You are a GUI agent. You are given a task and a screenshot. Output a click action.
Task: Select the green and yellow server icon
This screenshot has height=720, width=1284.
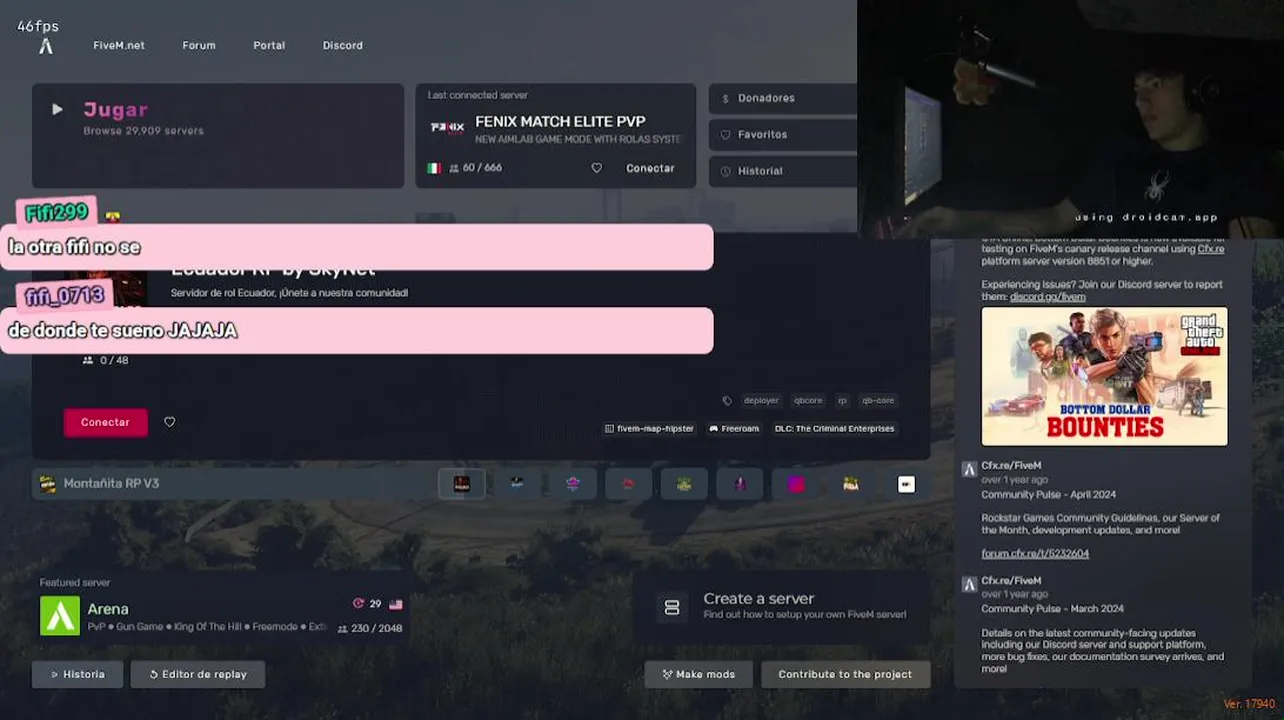(684, 484)
